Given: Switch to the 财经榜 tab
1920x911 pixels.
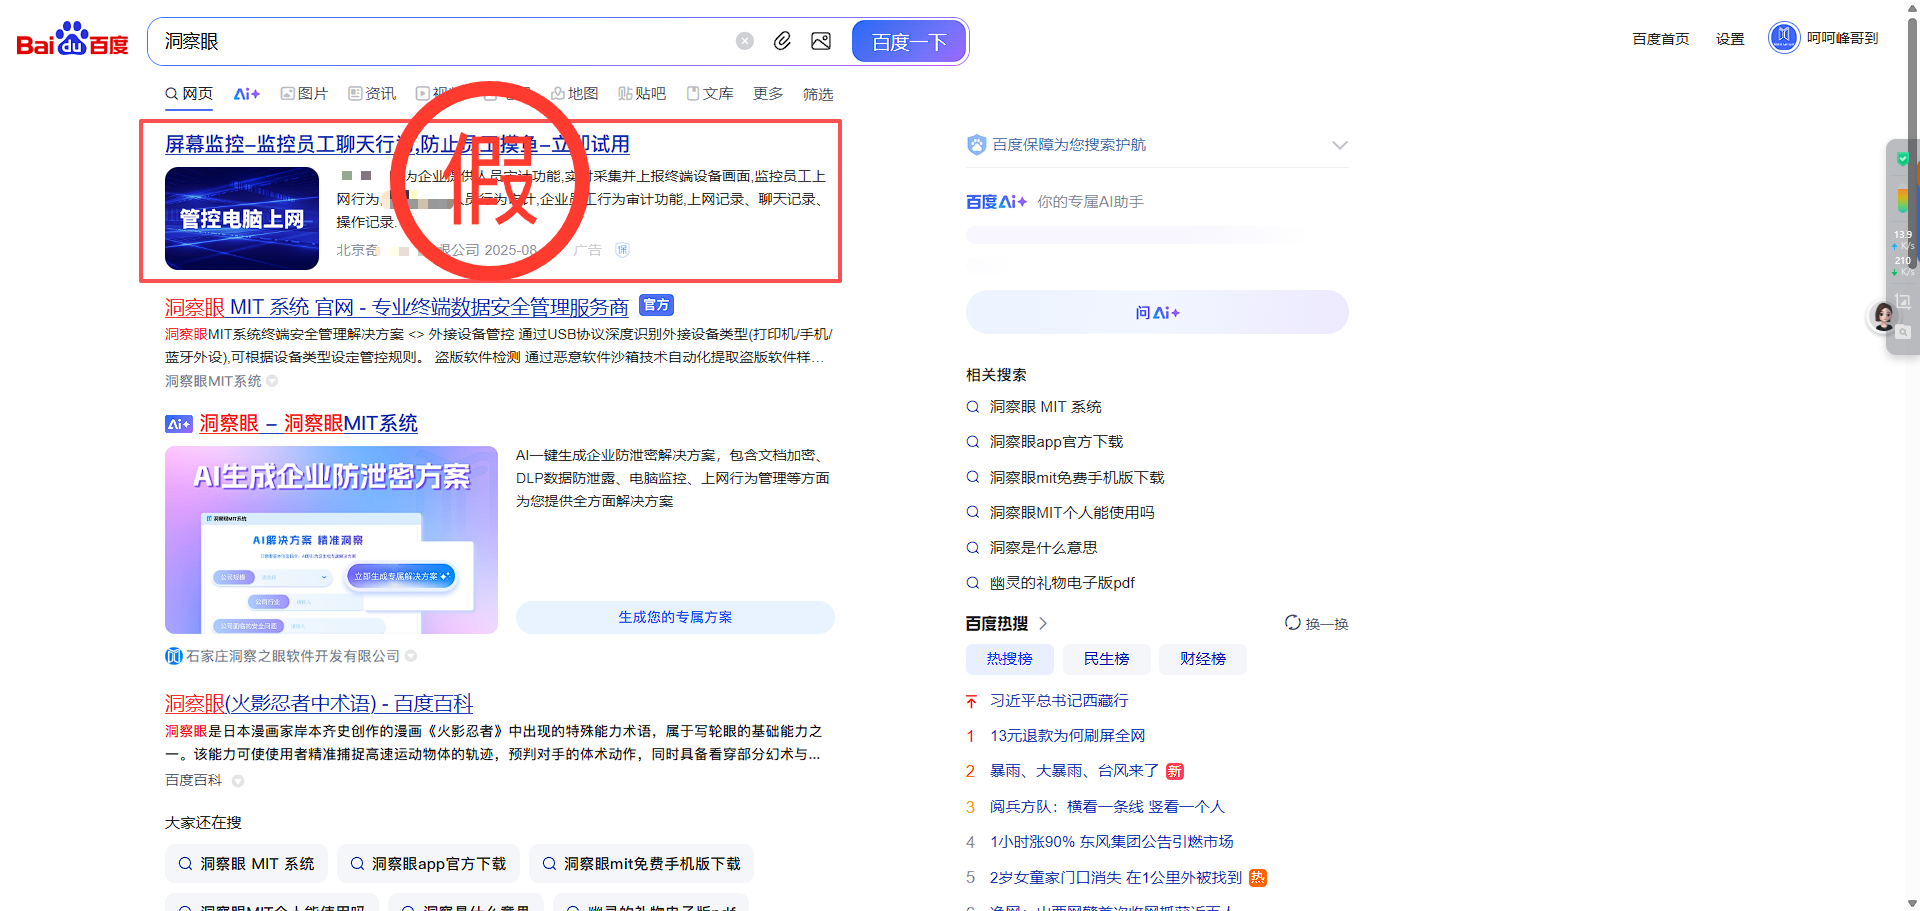Looking at the screenshot, I should coord(1202,659).
